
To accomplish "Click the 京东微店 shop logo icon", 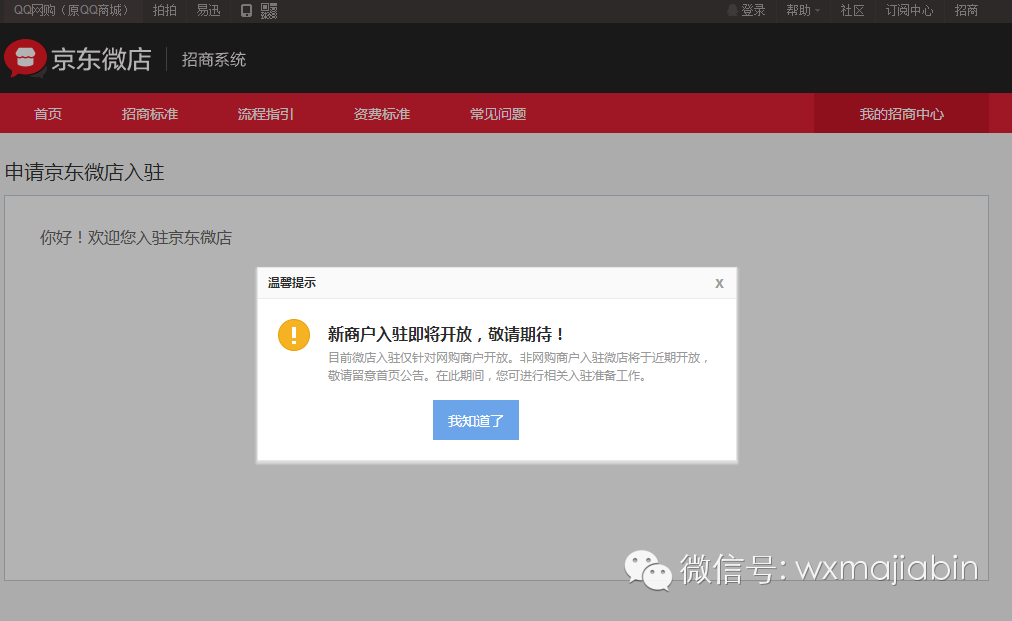I will [25, 58].
